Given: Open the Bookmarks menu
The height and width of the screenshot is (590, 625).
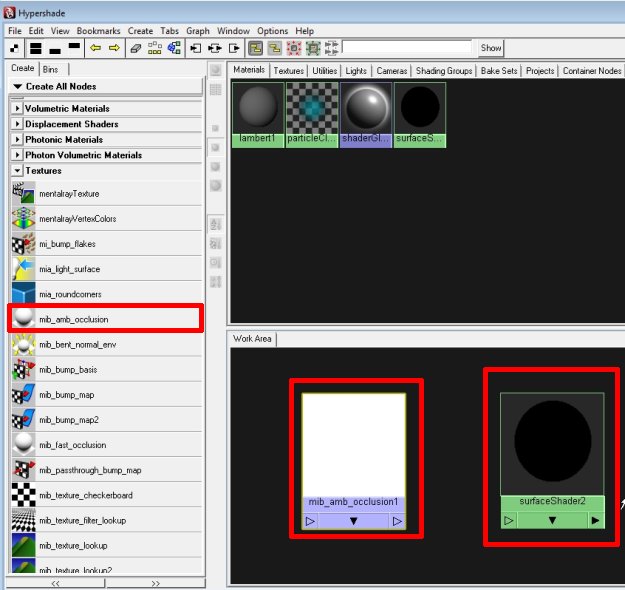Looking at the screenshot, I should (x=98, y=31).
